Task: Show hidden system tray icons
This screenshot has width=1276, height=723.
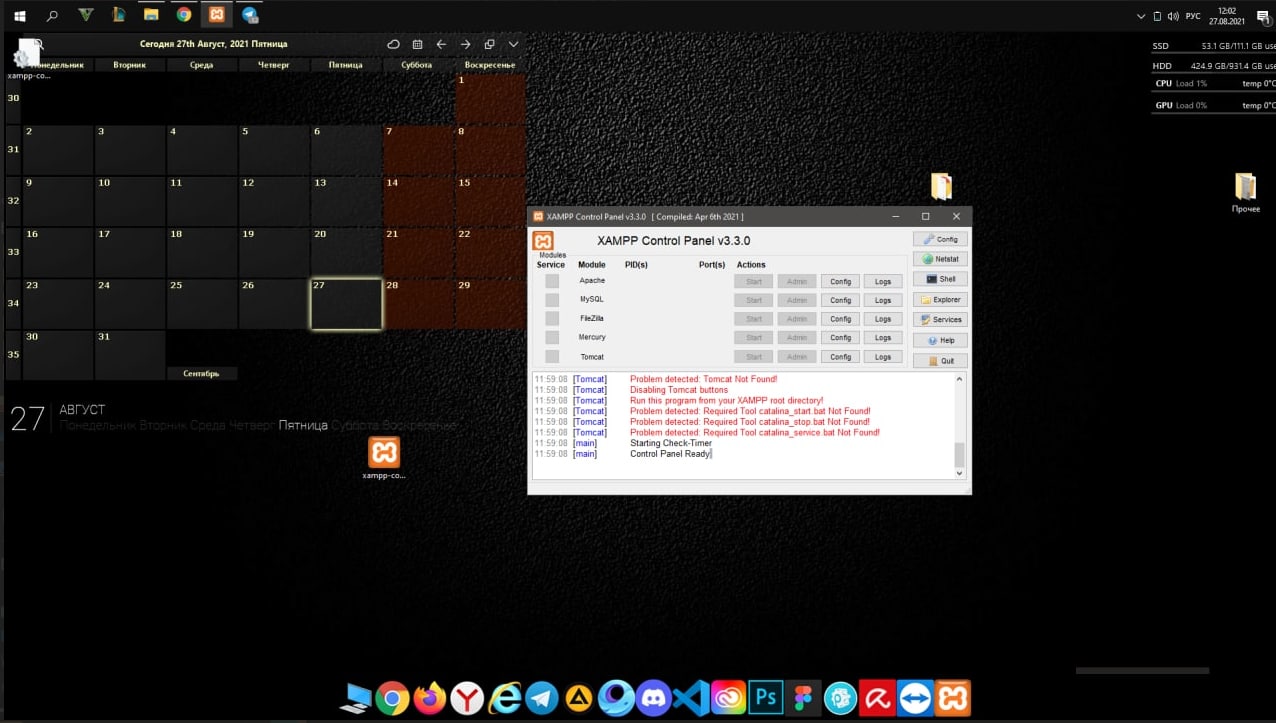Action: (x=1142, y=16)
